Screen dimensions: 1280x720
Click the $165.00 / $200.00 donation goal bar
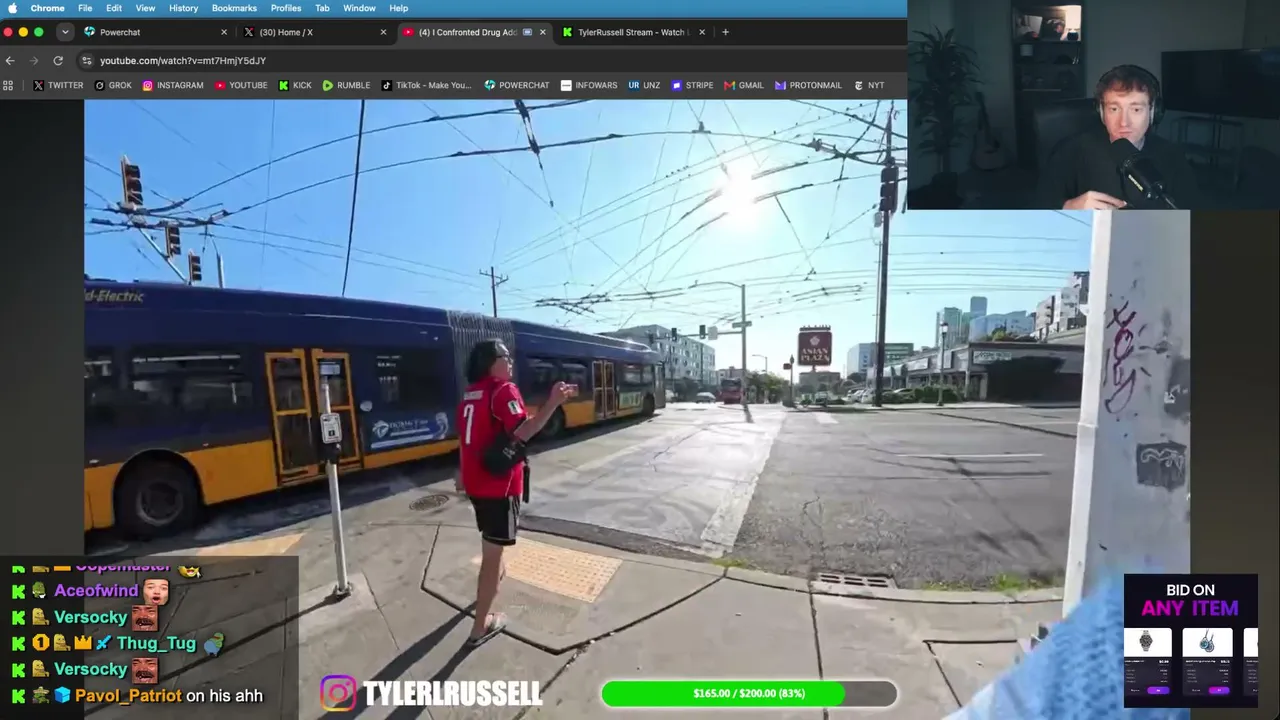[749, 693]
